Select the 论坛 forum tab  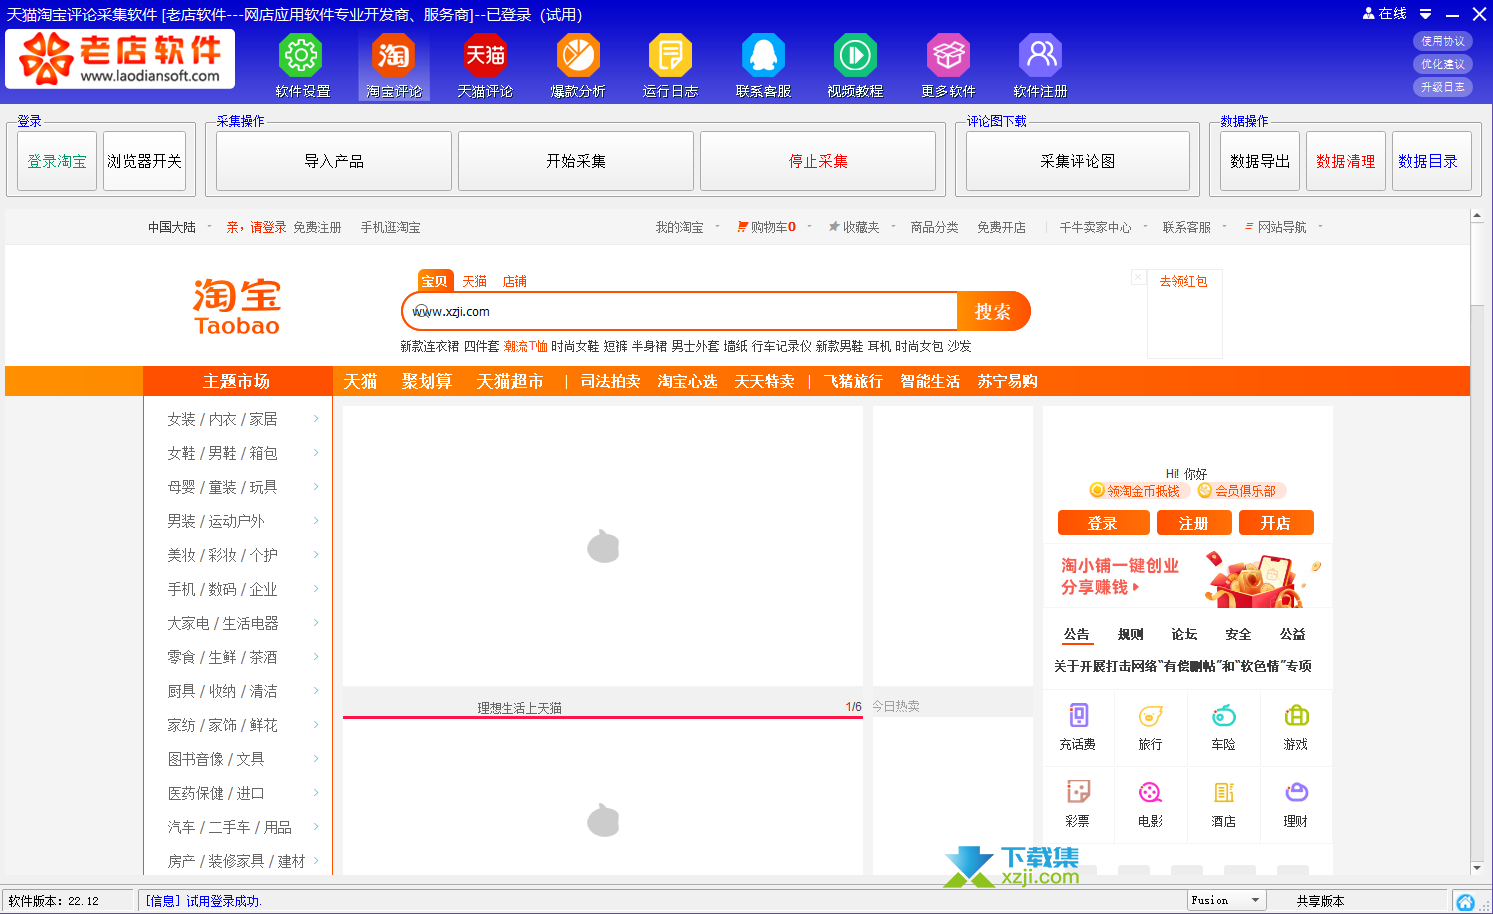(x=1184, y=634)
